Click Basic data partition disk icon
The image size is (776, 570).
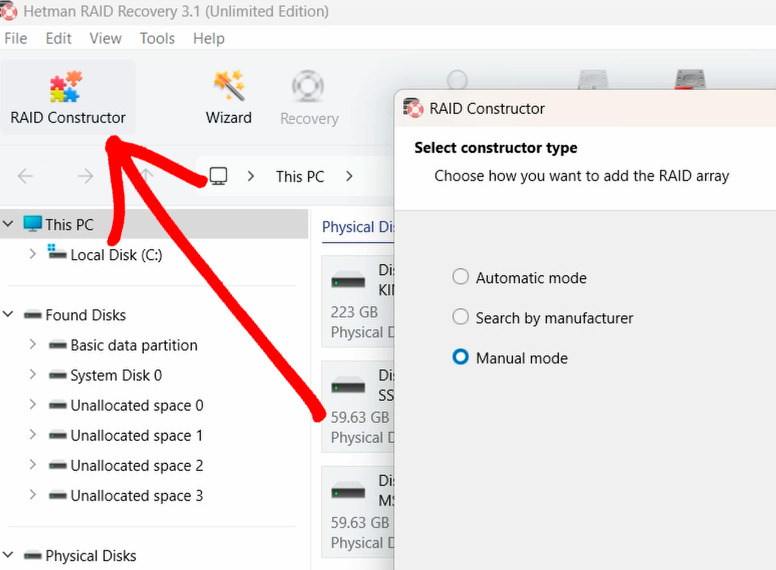point(57,345)
